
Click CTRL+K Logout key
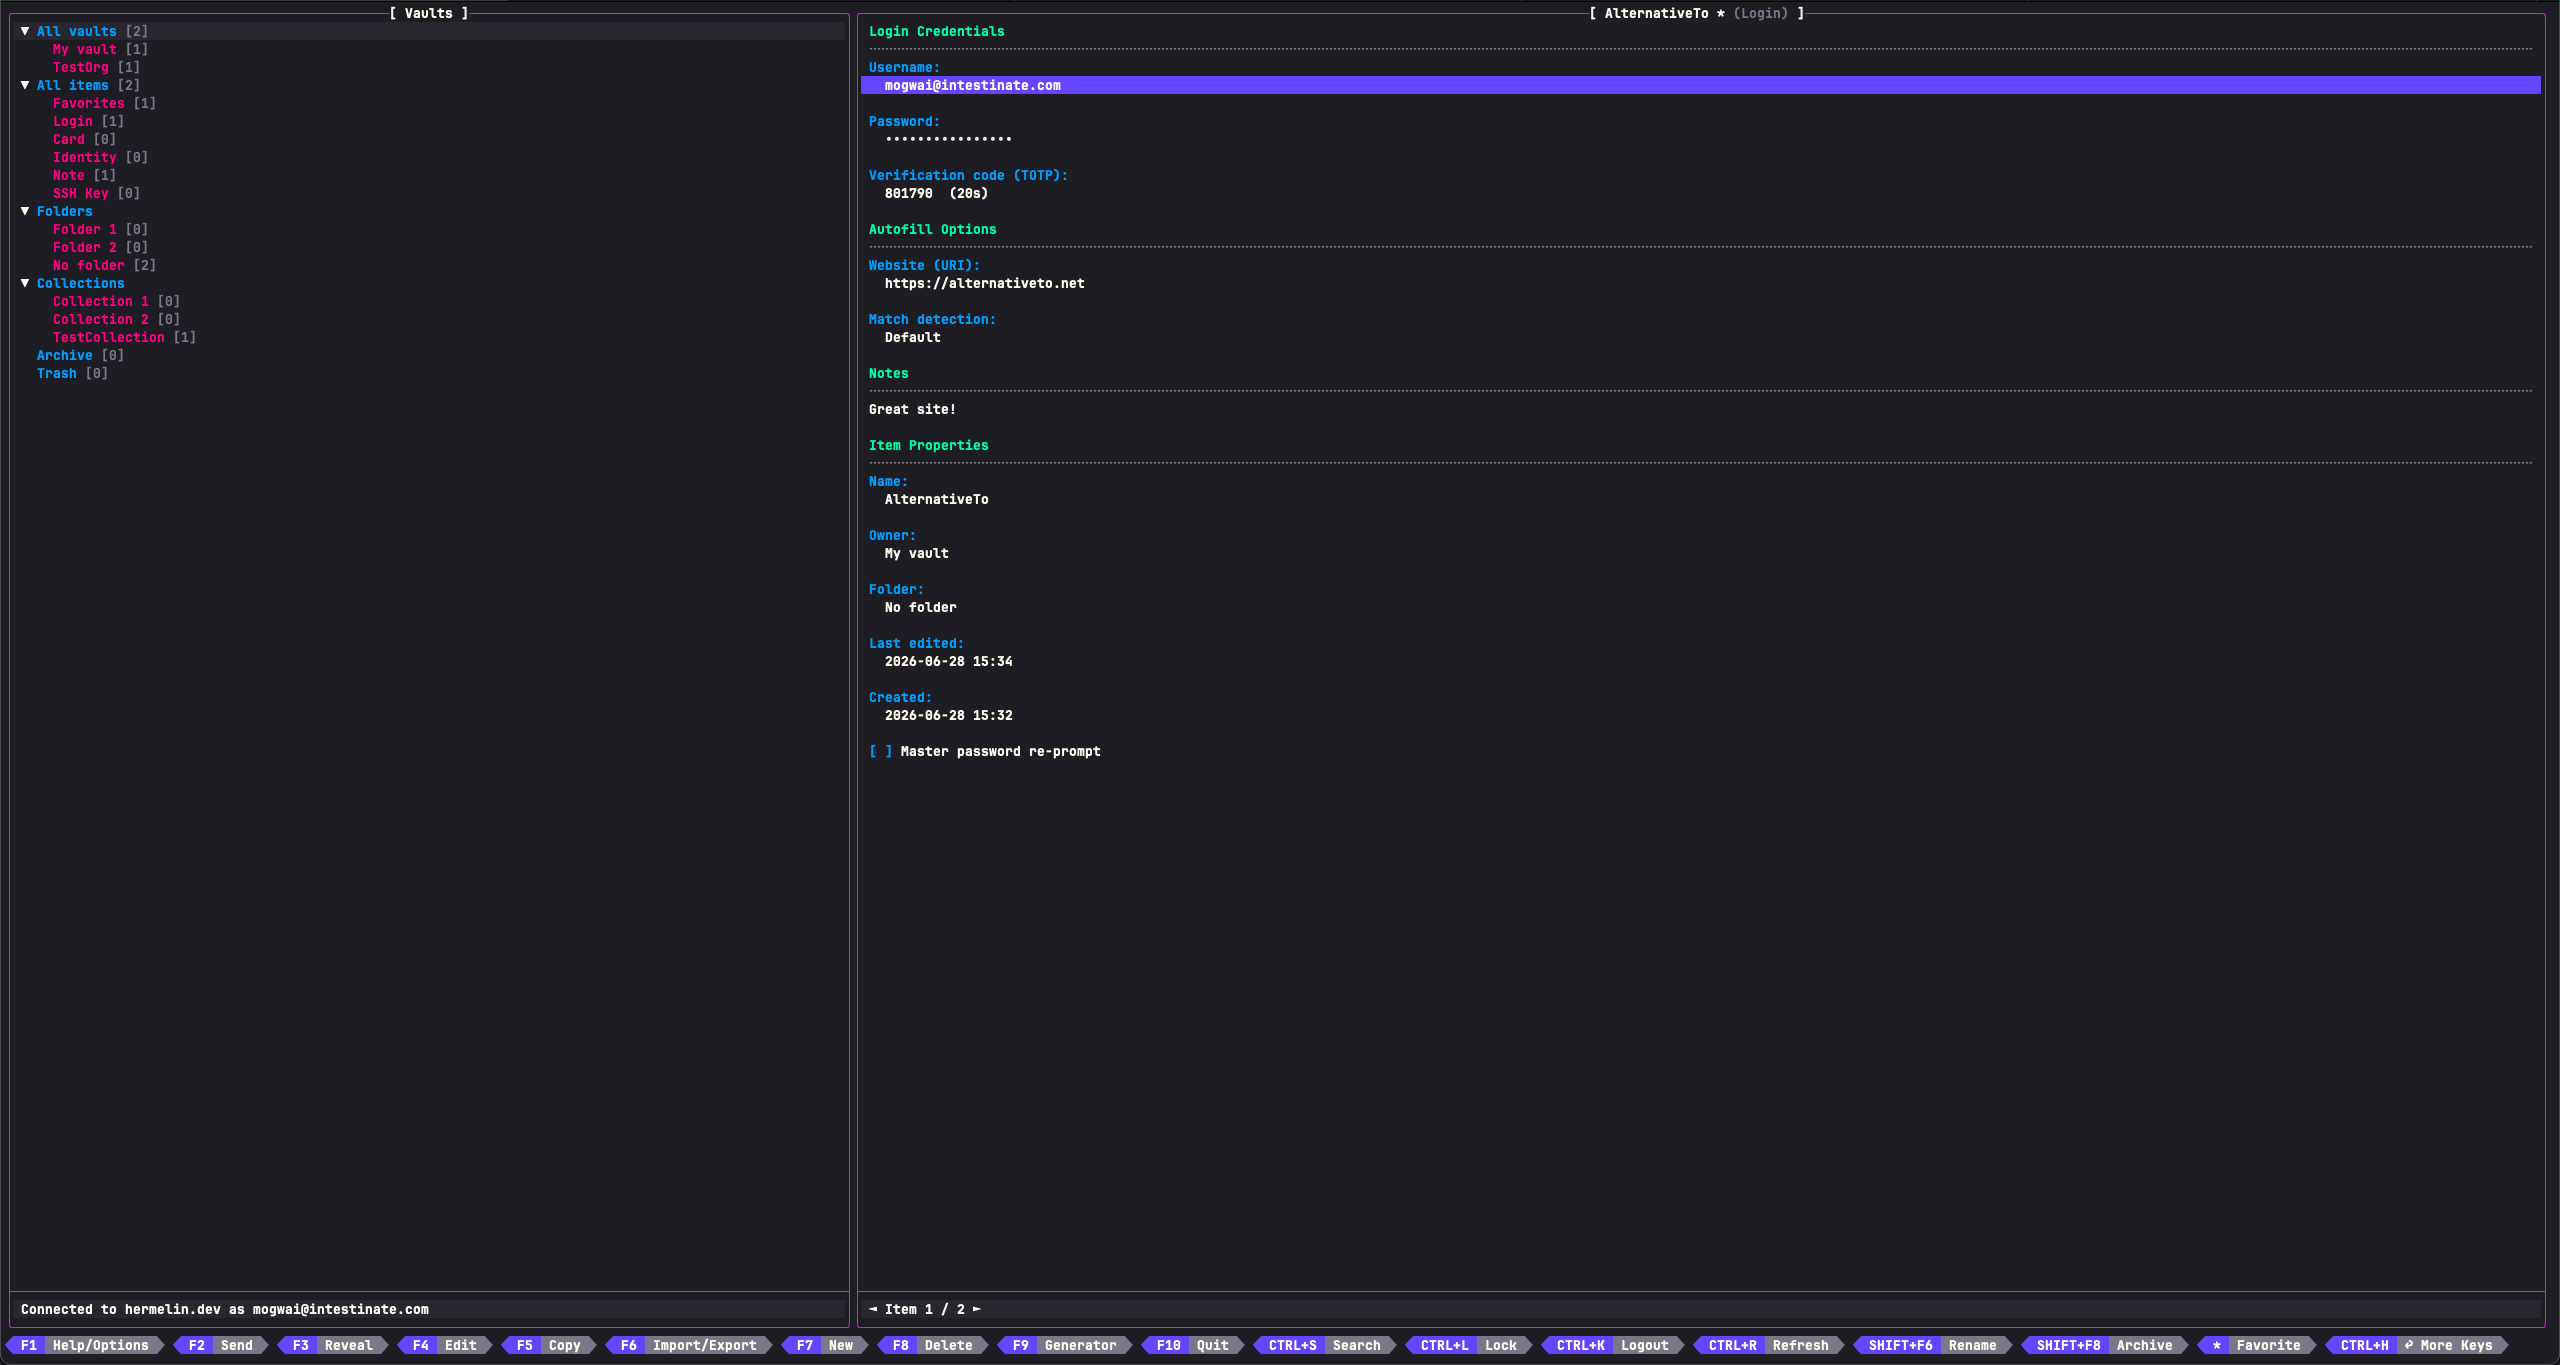coord(1613,1345)
